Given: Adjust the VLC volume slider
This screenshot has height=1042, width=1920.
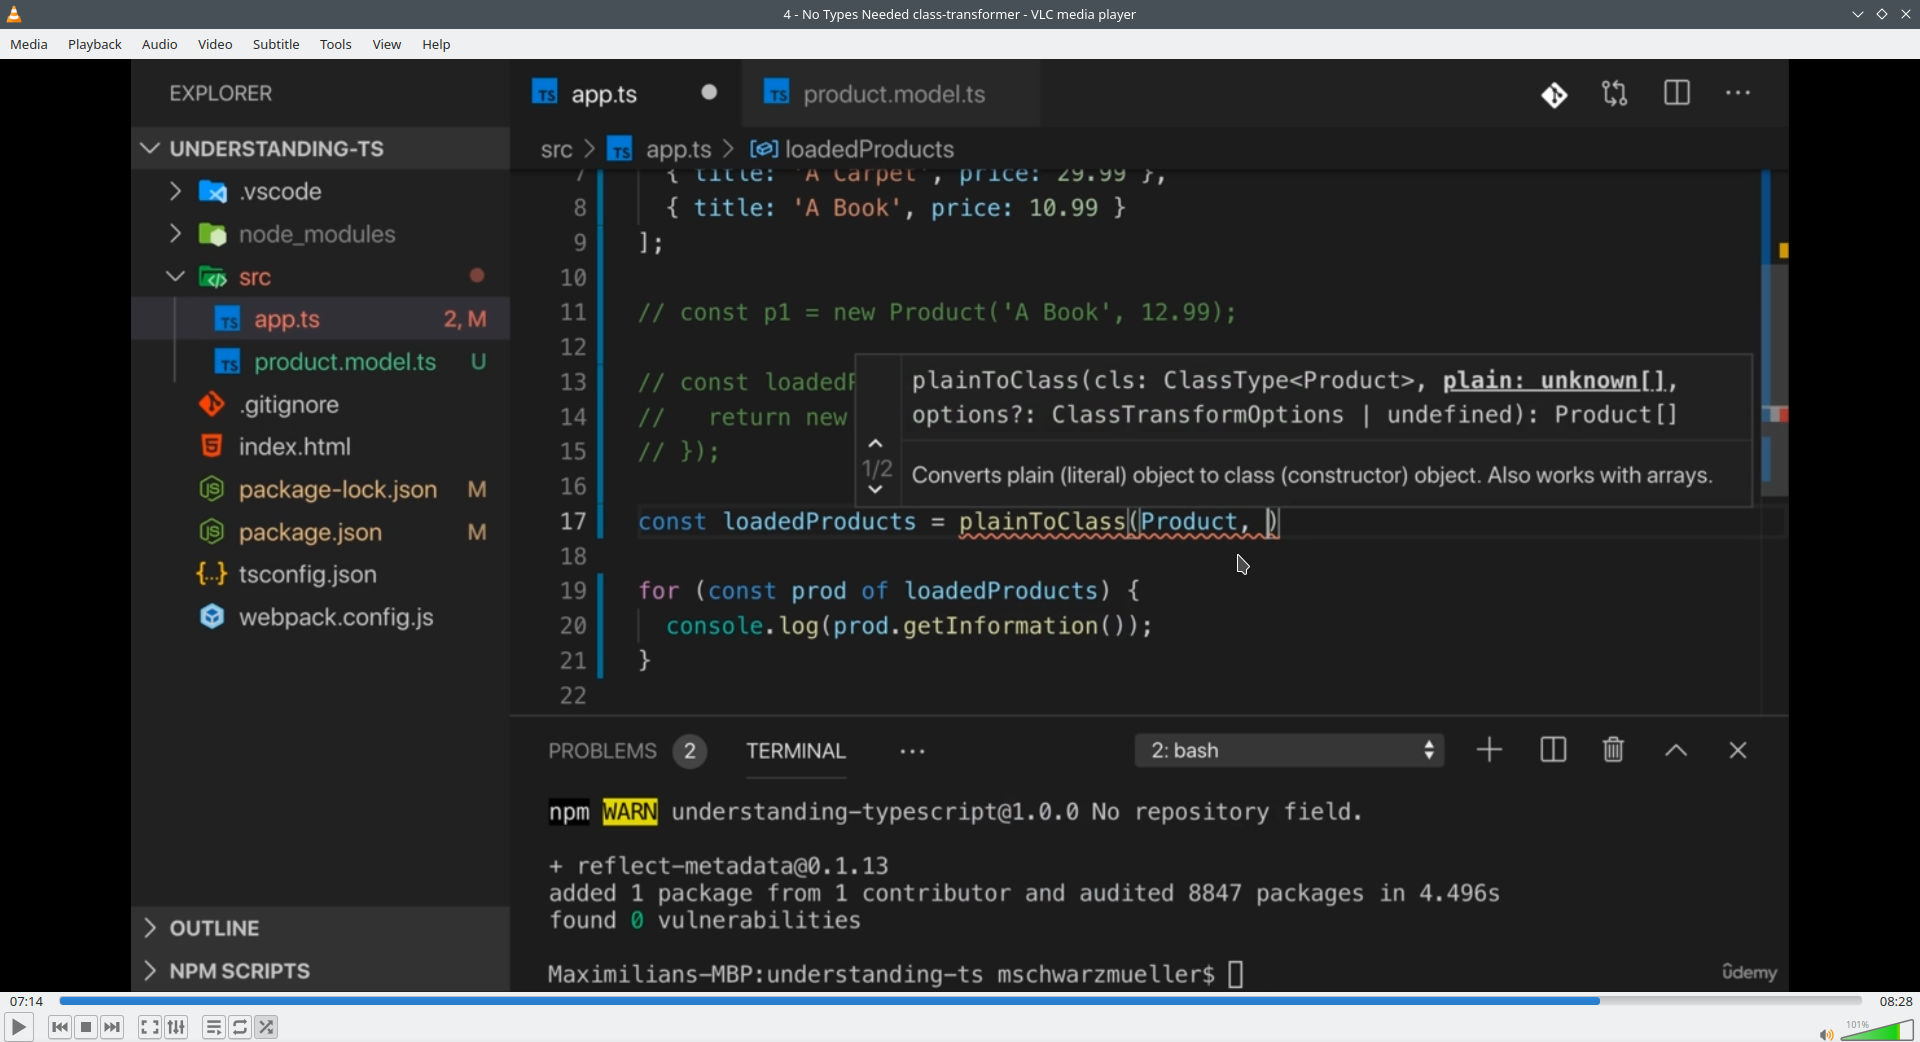Looking at the screenshot, I should [x=1877, y=1030].
